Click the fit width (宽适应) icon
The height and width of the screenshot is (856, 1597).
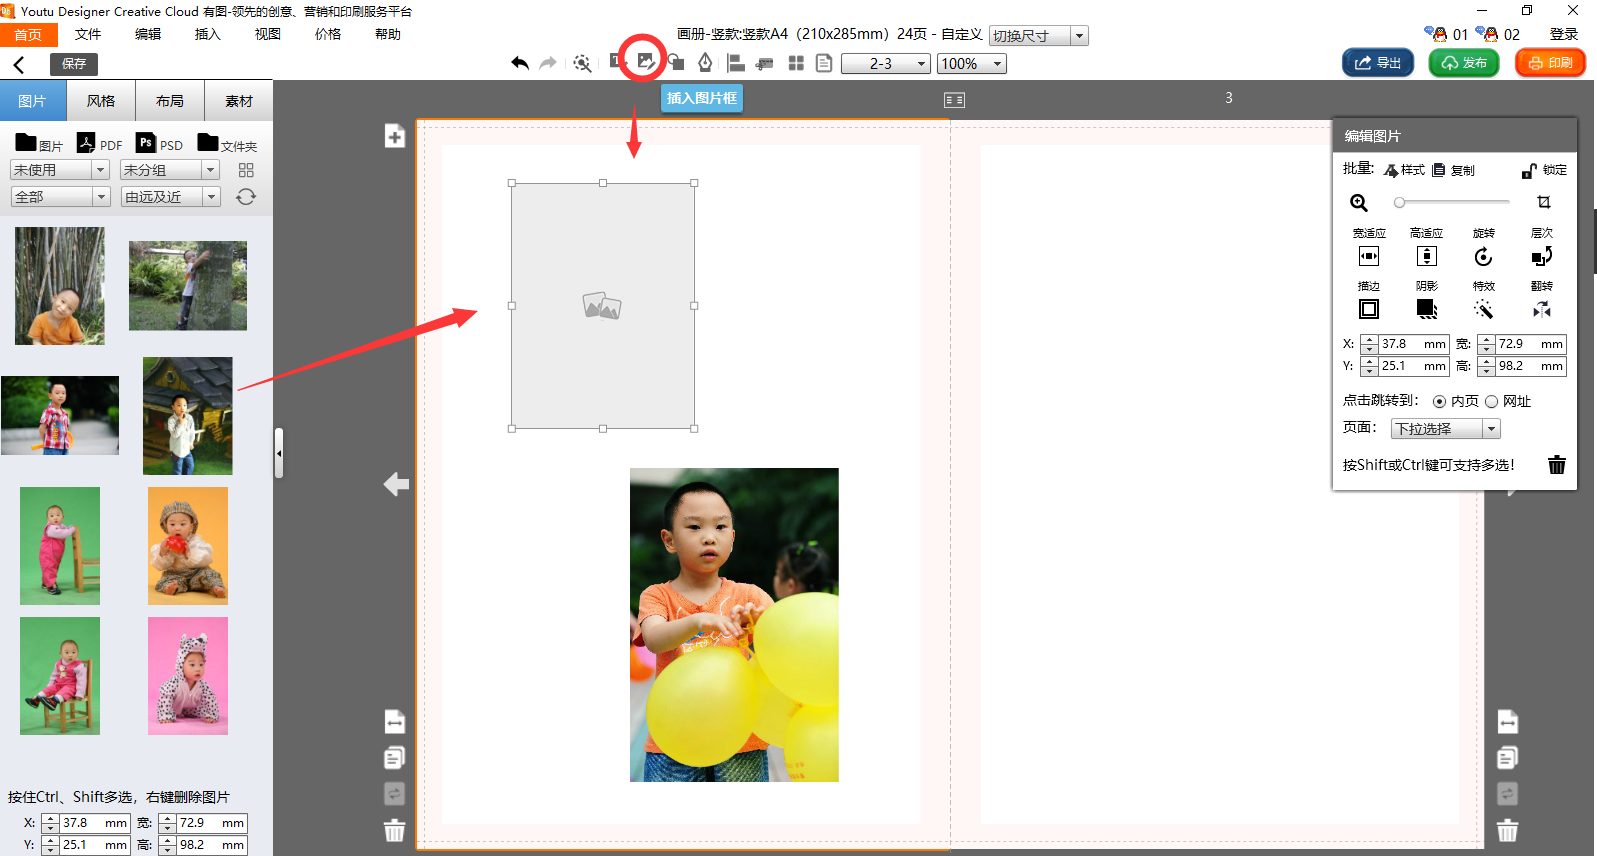[1368, 257]
